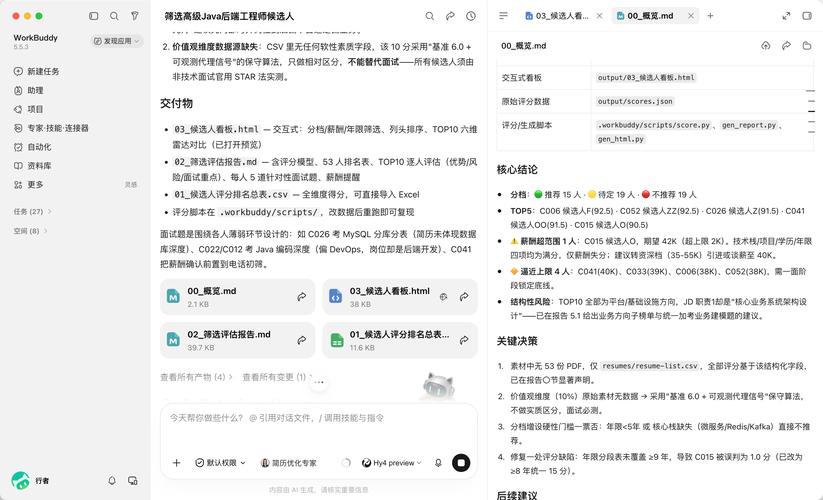
Task: Open 专家·技能·连接器 in sidebar
Action: pyautogui.click(x=51, y=128)
